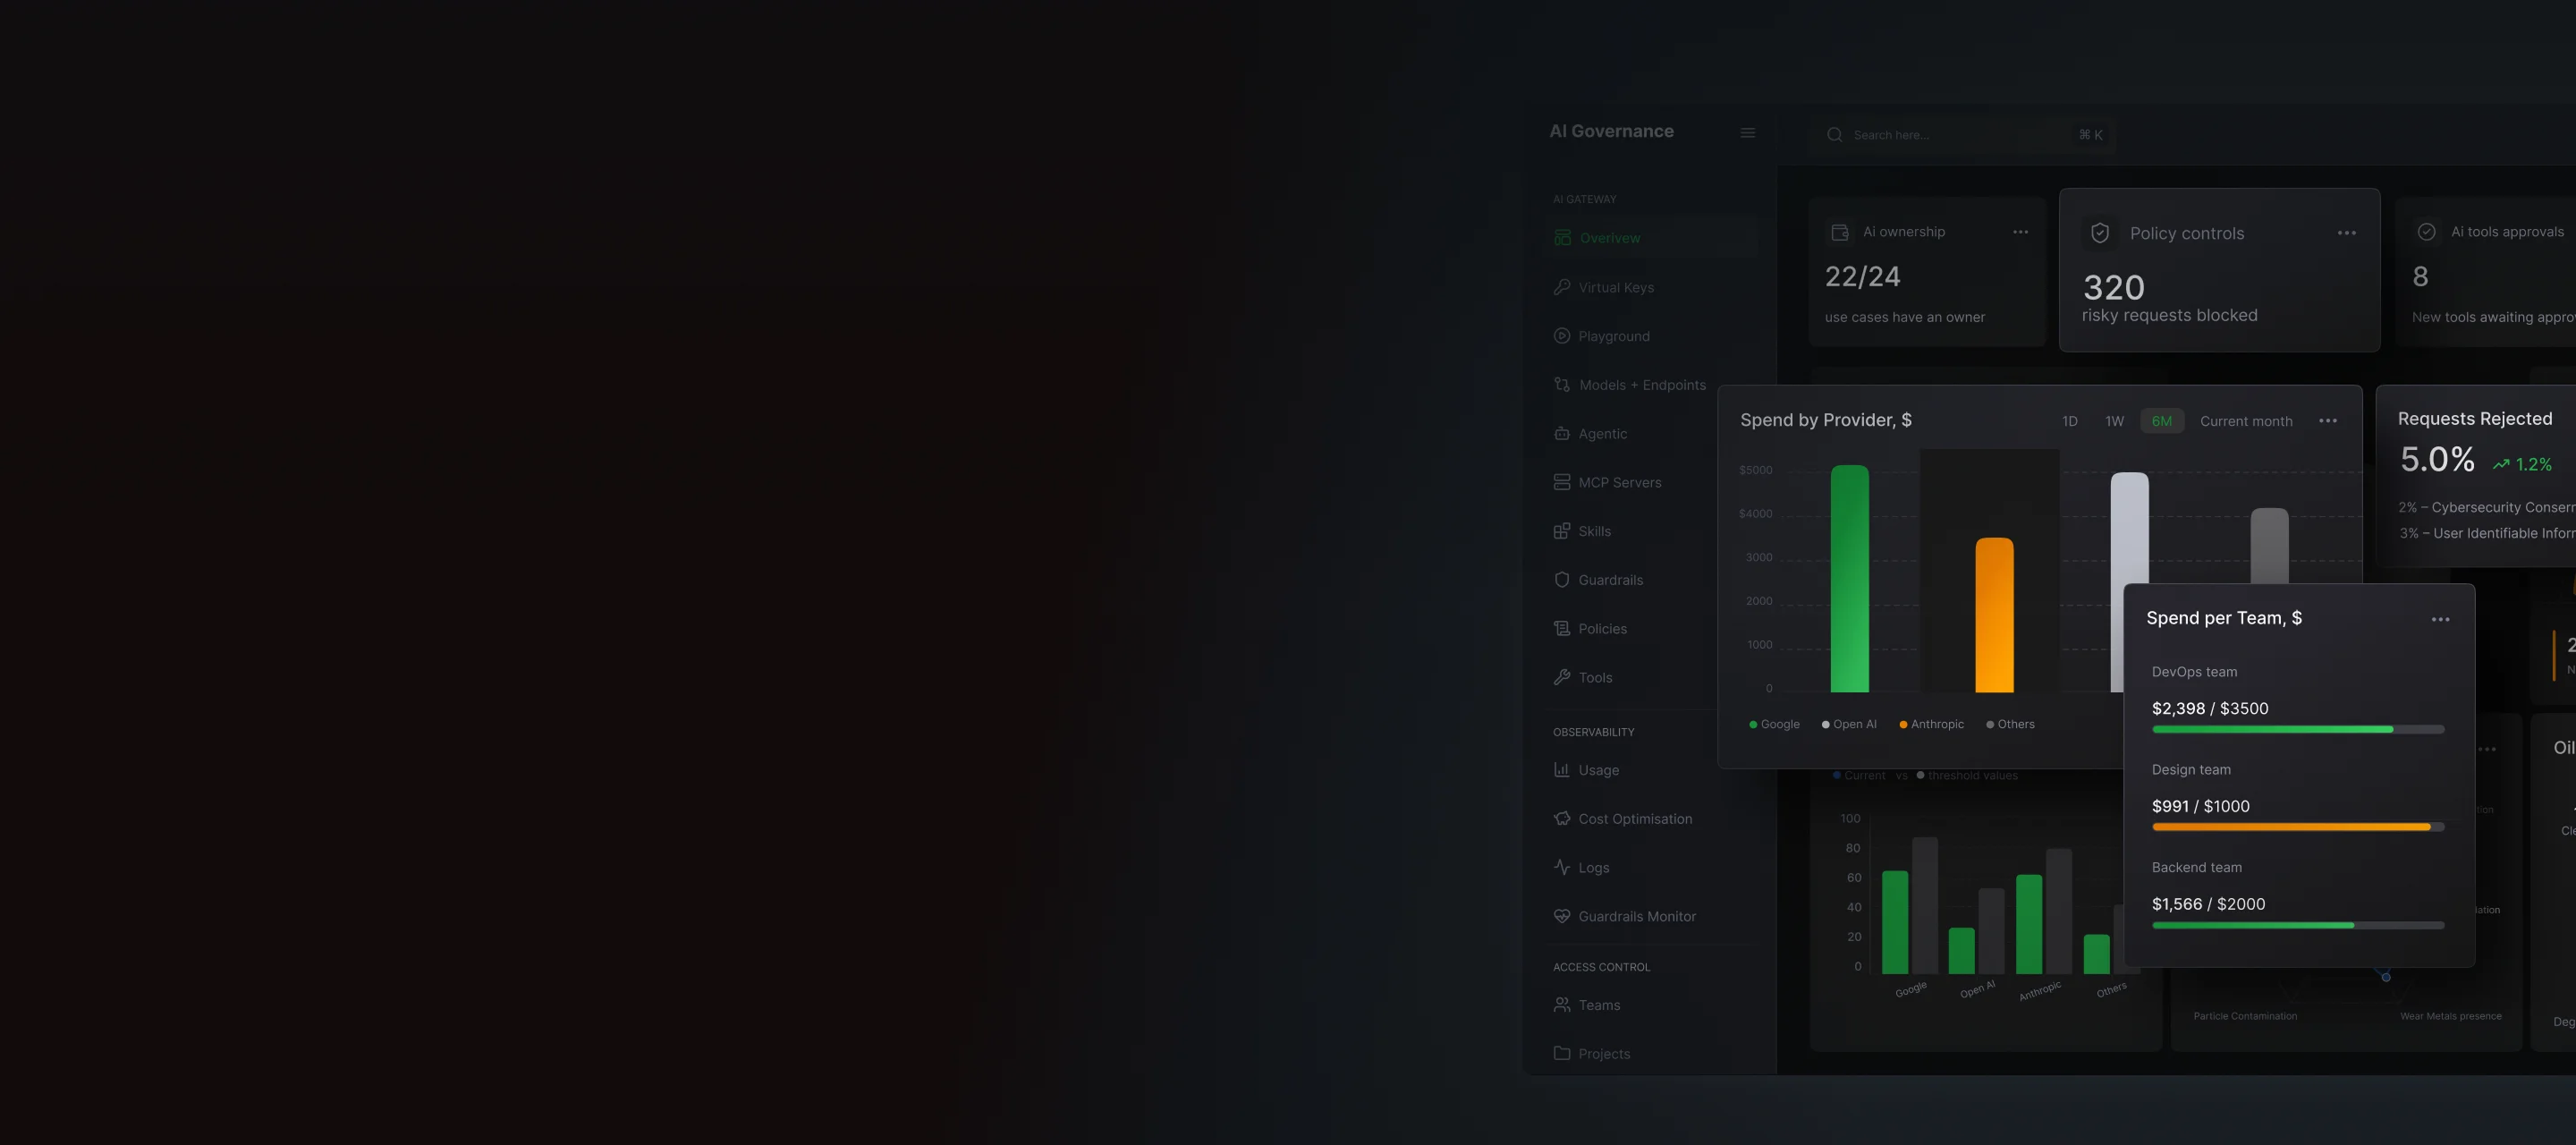The height and width of the screenshot is (1145, 2576).
Task: Select the Playground play icon
Action: pyautogui.click(x=1561, y=336)
